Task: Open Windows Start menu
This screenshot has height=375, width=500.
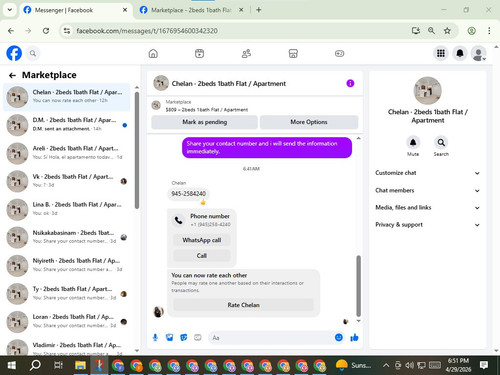Action: tap(12, 365)
